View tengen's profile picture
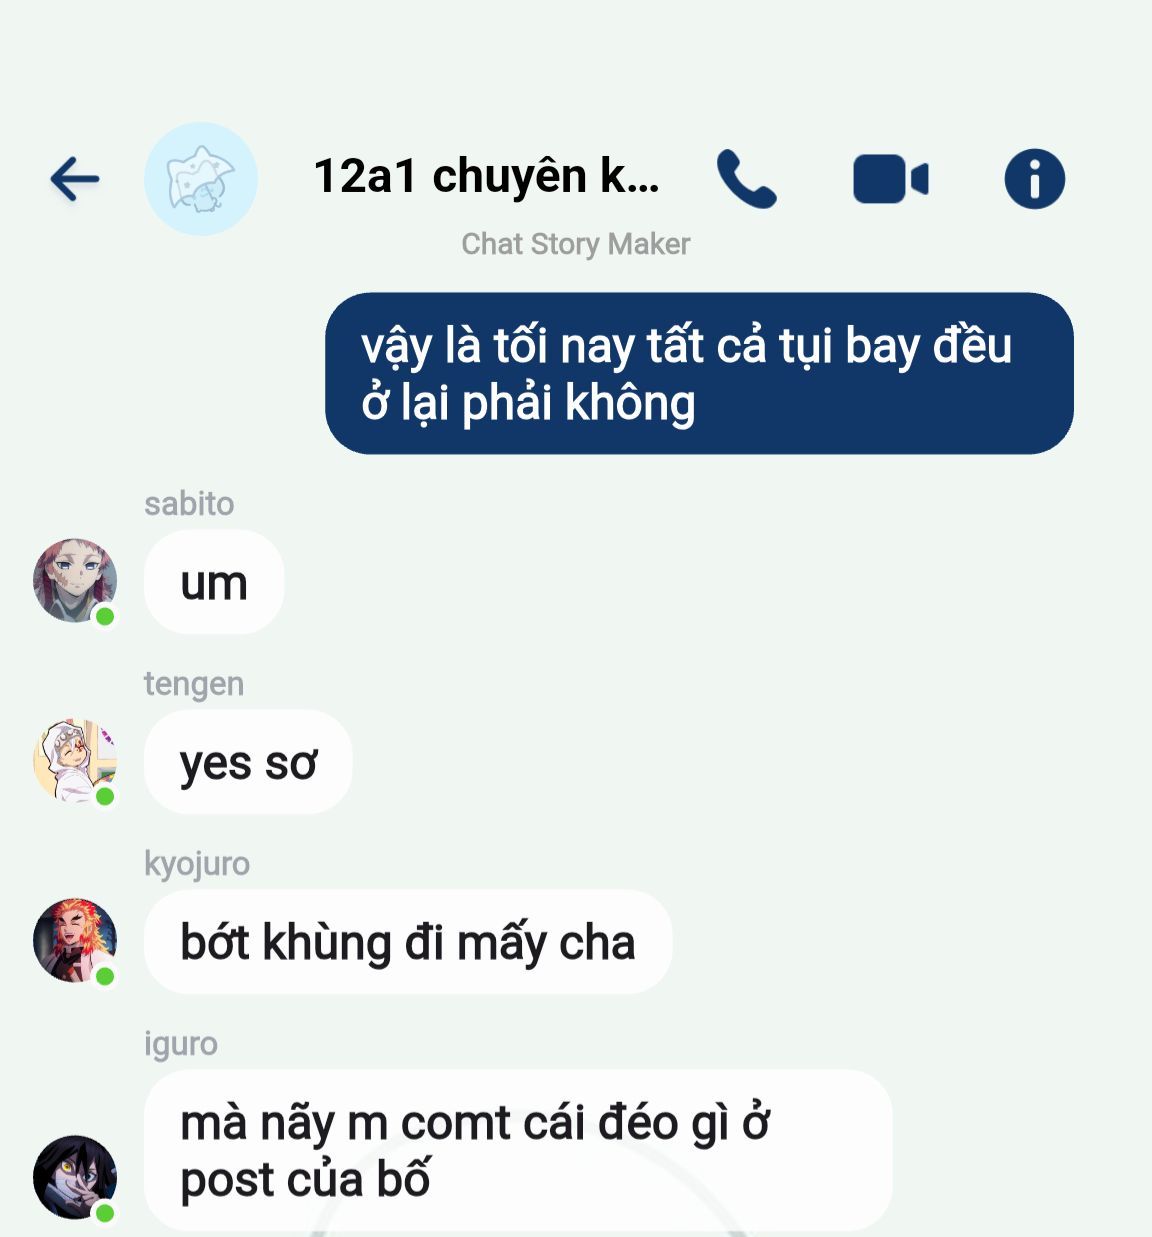This screenshot has width=1152, height=1237. coord(75,760)
